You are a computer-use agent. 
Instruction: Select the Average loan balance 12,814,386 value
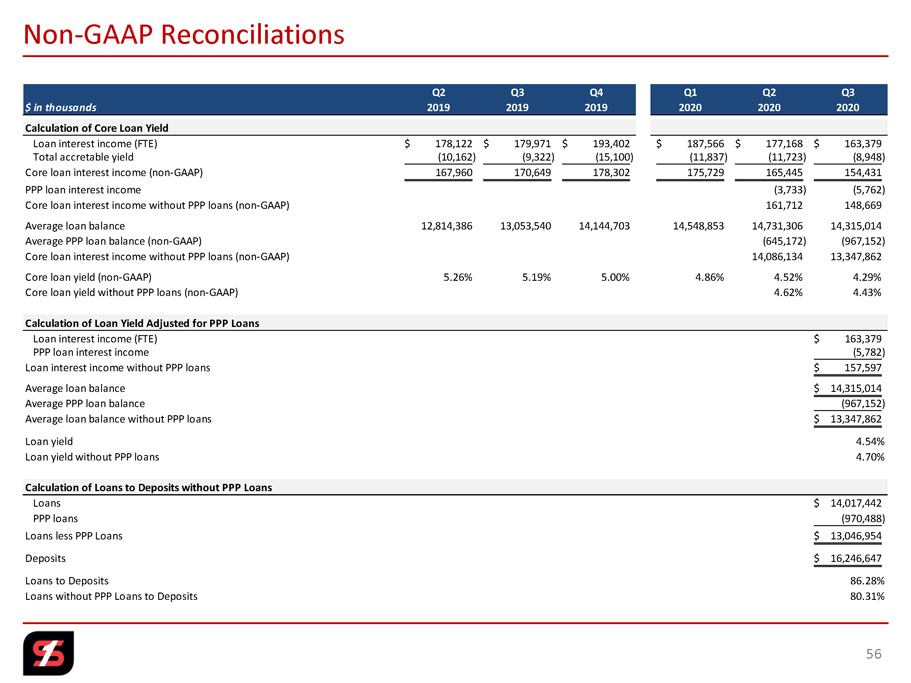point(447,226)
